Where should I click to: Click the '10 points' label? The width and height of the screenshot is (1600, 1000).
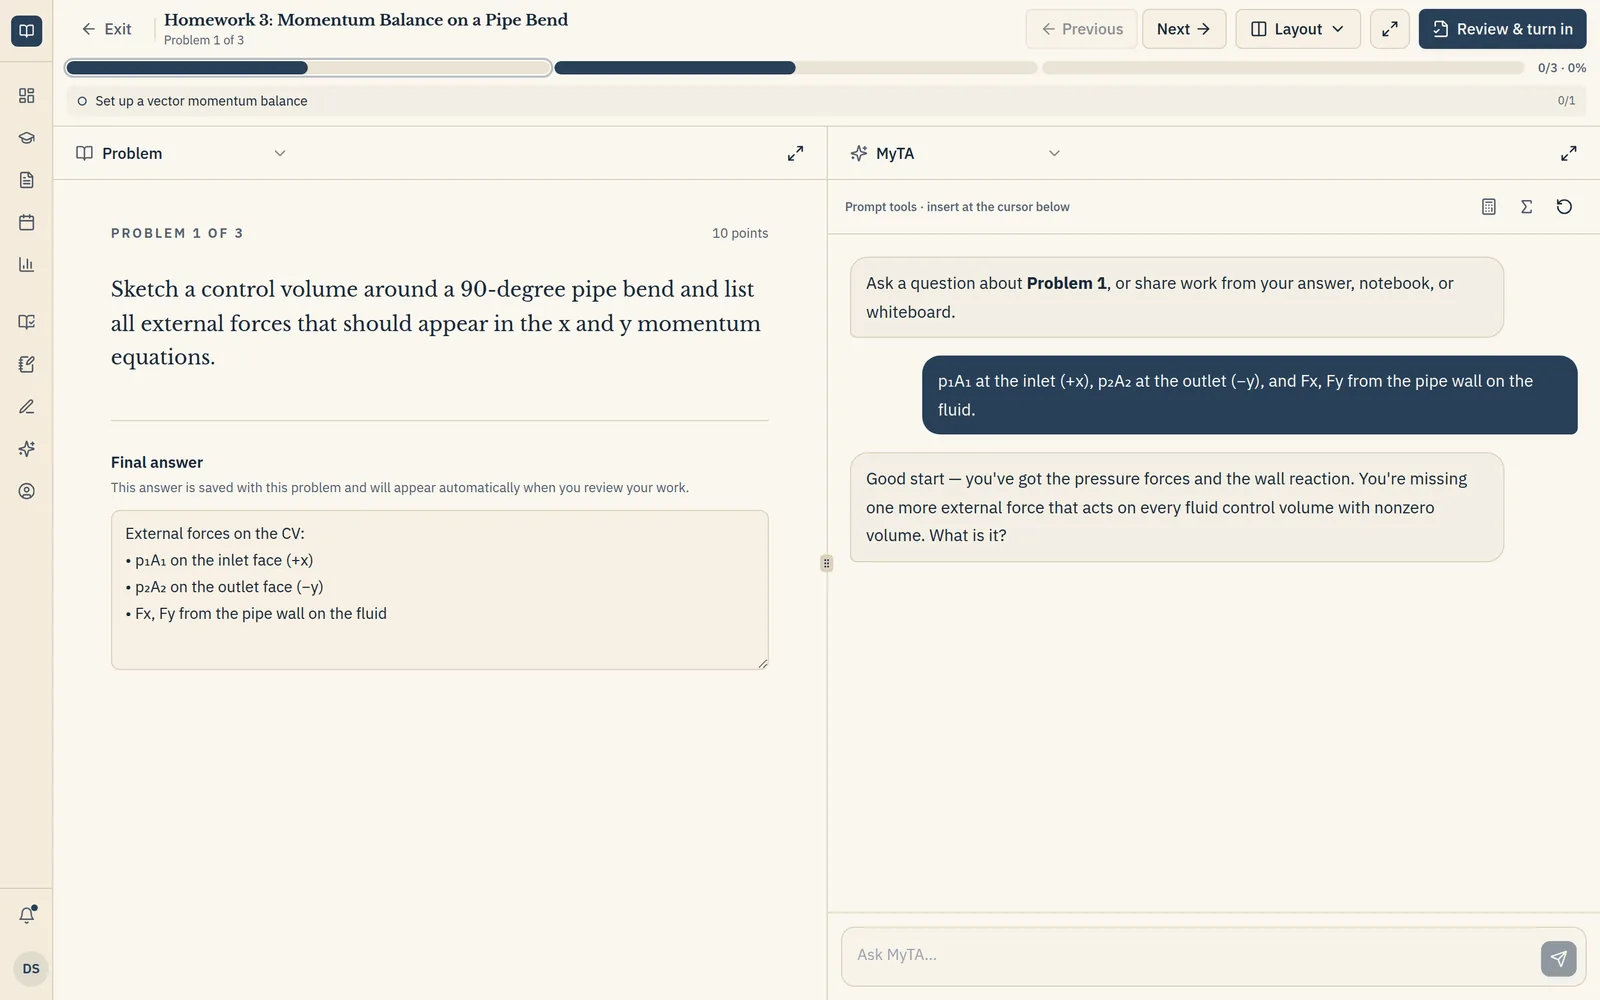pos(740,233)
